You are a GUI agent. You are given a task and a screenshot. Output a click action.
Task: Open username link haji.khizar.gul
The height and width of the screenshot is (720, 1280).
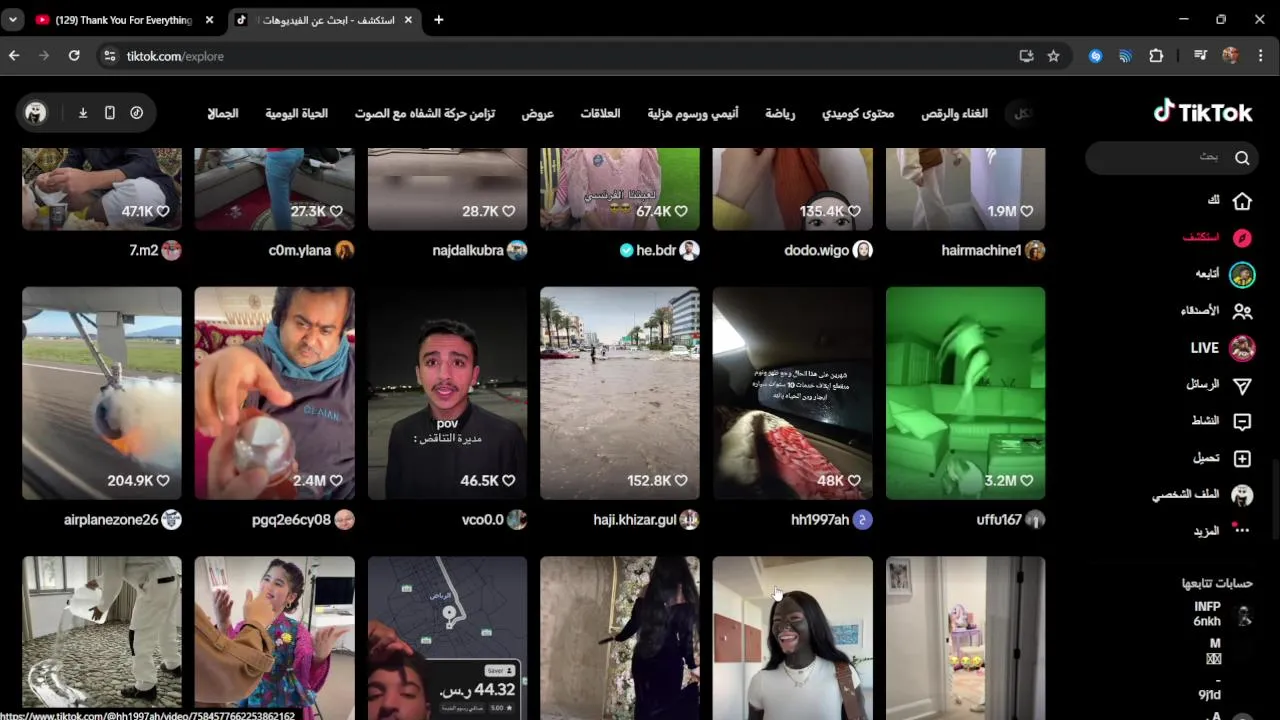pos(634,520)
